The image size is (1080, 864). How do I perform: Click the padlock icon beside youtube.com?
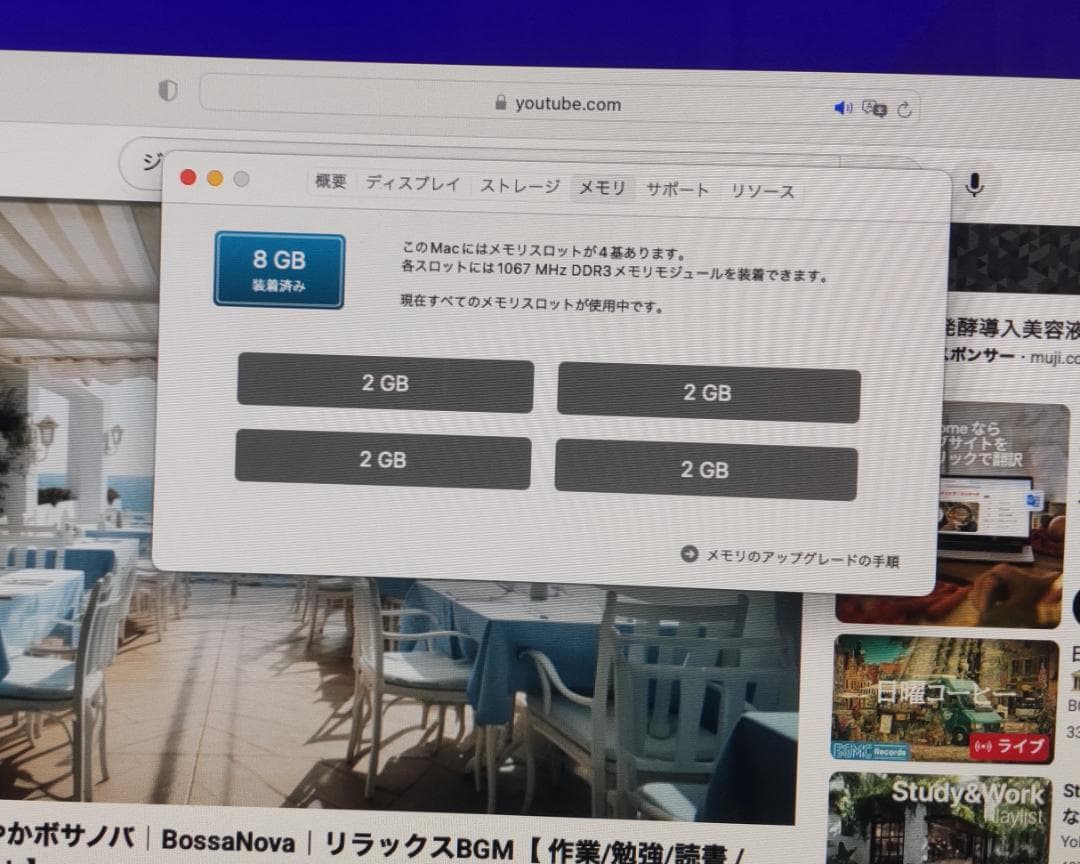(500, 103)
